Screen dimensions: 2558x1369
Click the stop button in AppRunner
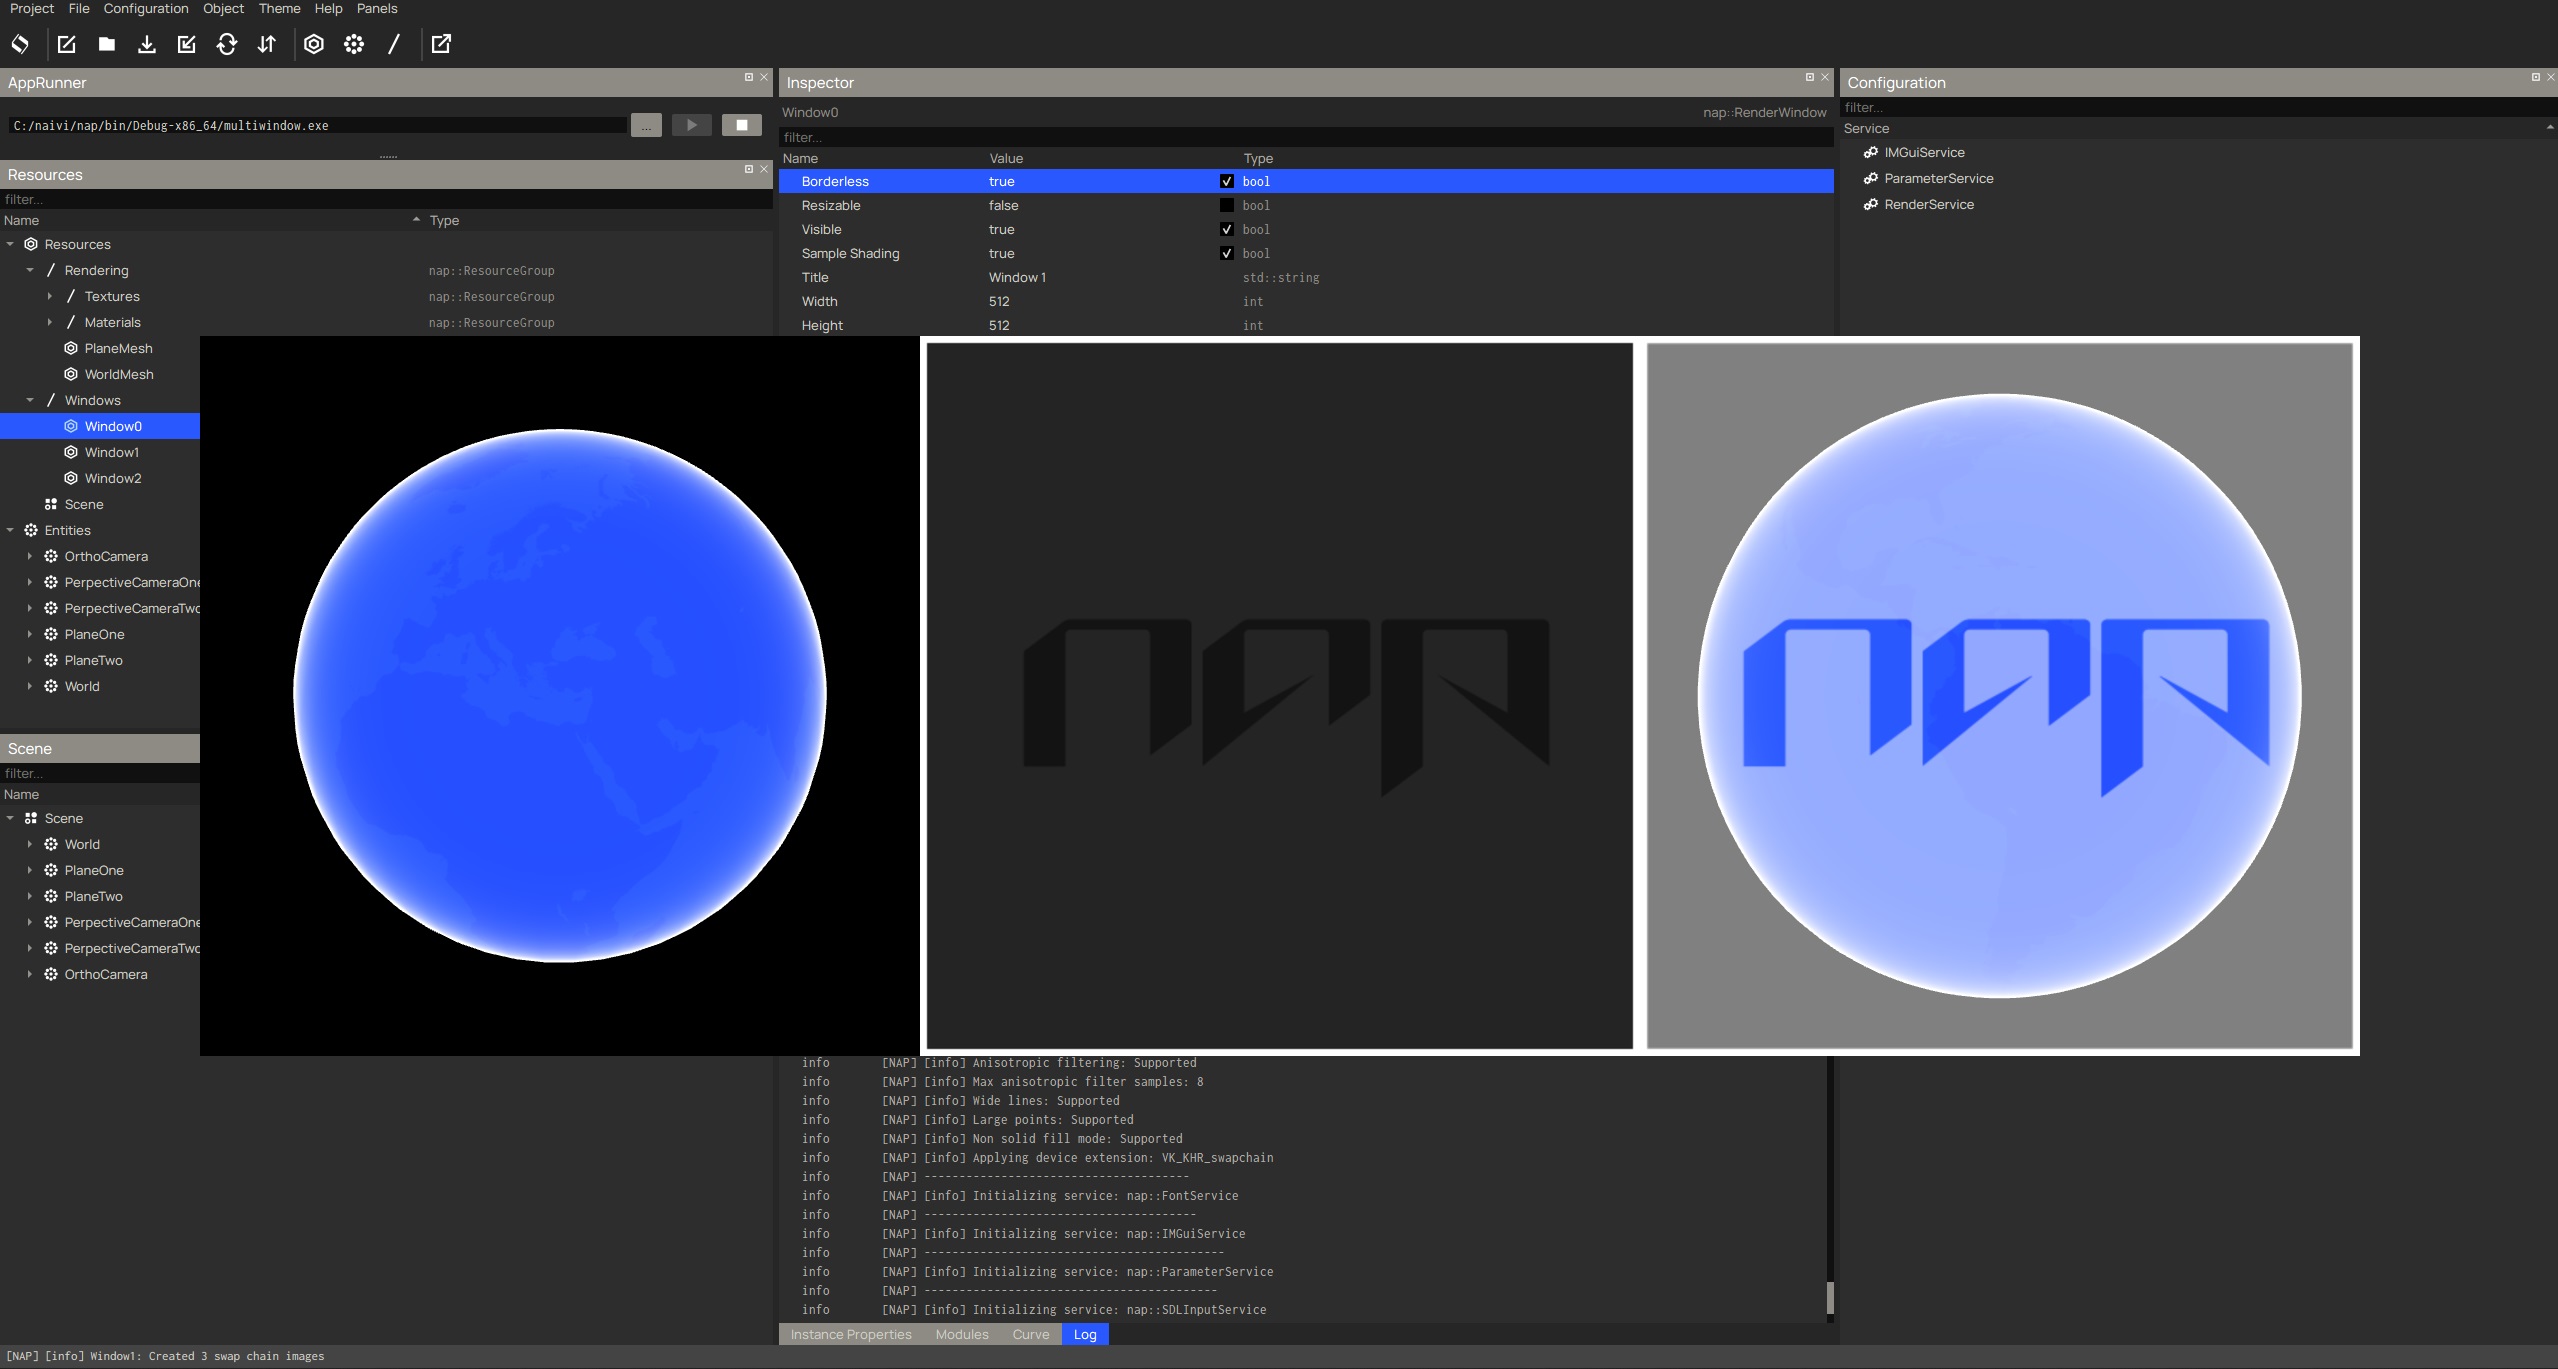coord(741,124)
